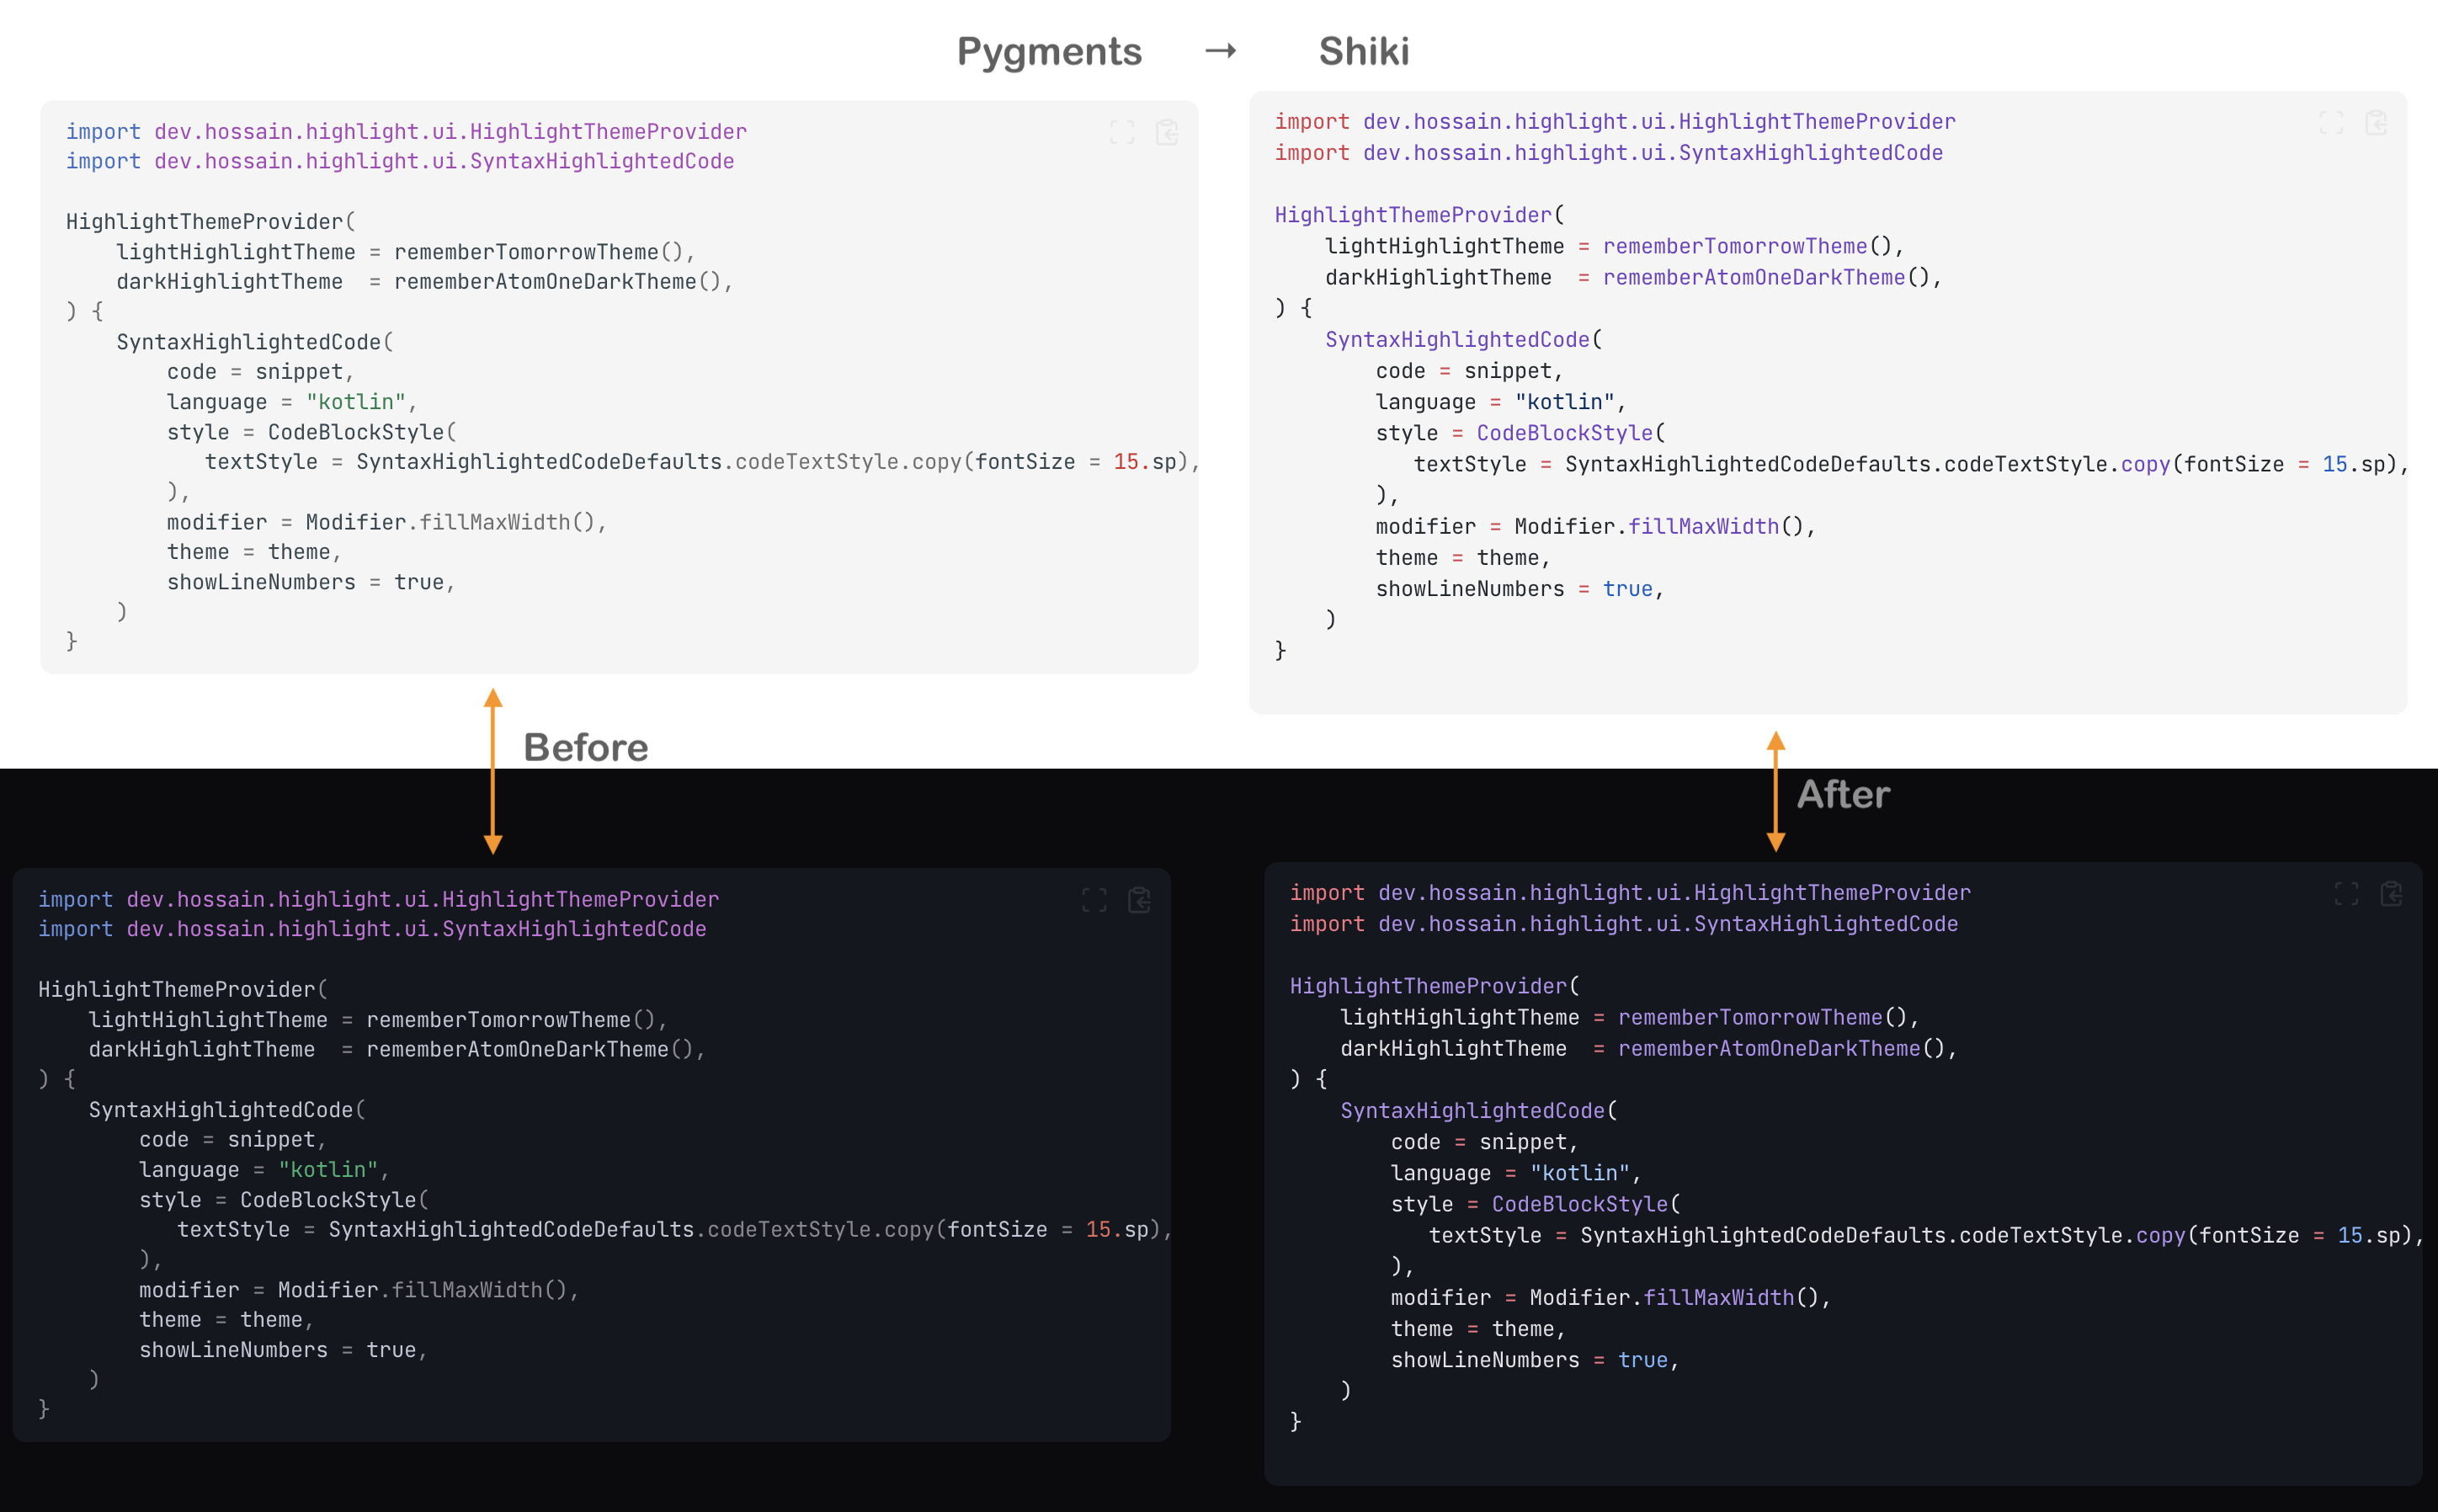Image resolution: width=2438 pixels, height=1512 pixels.
Task: Click first blue import keyword, dark Pygments block
Action: (x=75, y=900)
